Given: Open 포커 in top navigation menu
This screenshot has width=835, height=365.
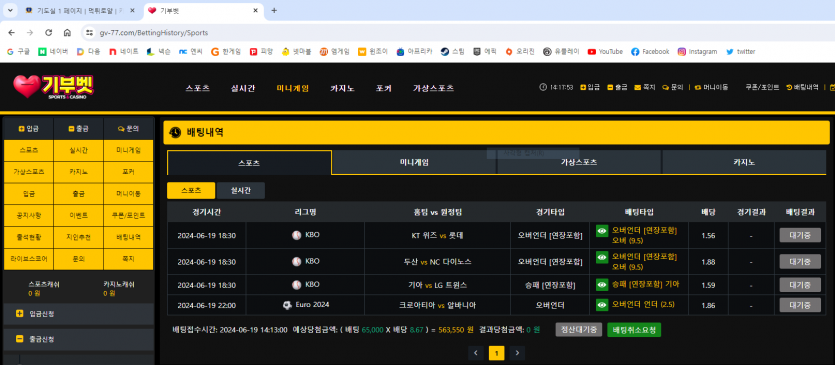Looking at the screenshot, I should click(x=383, y=88).
